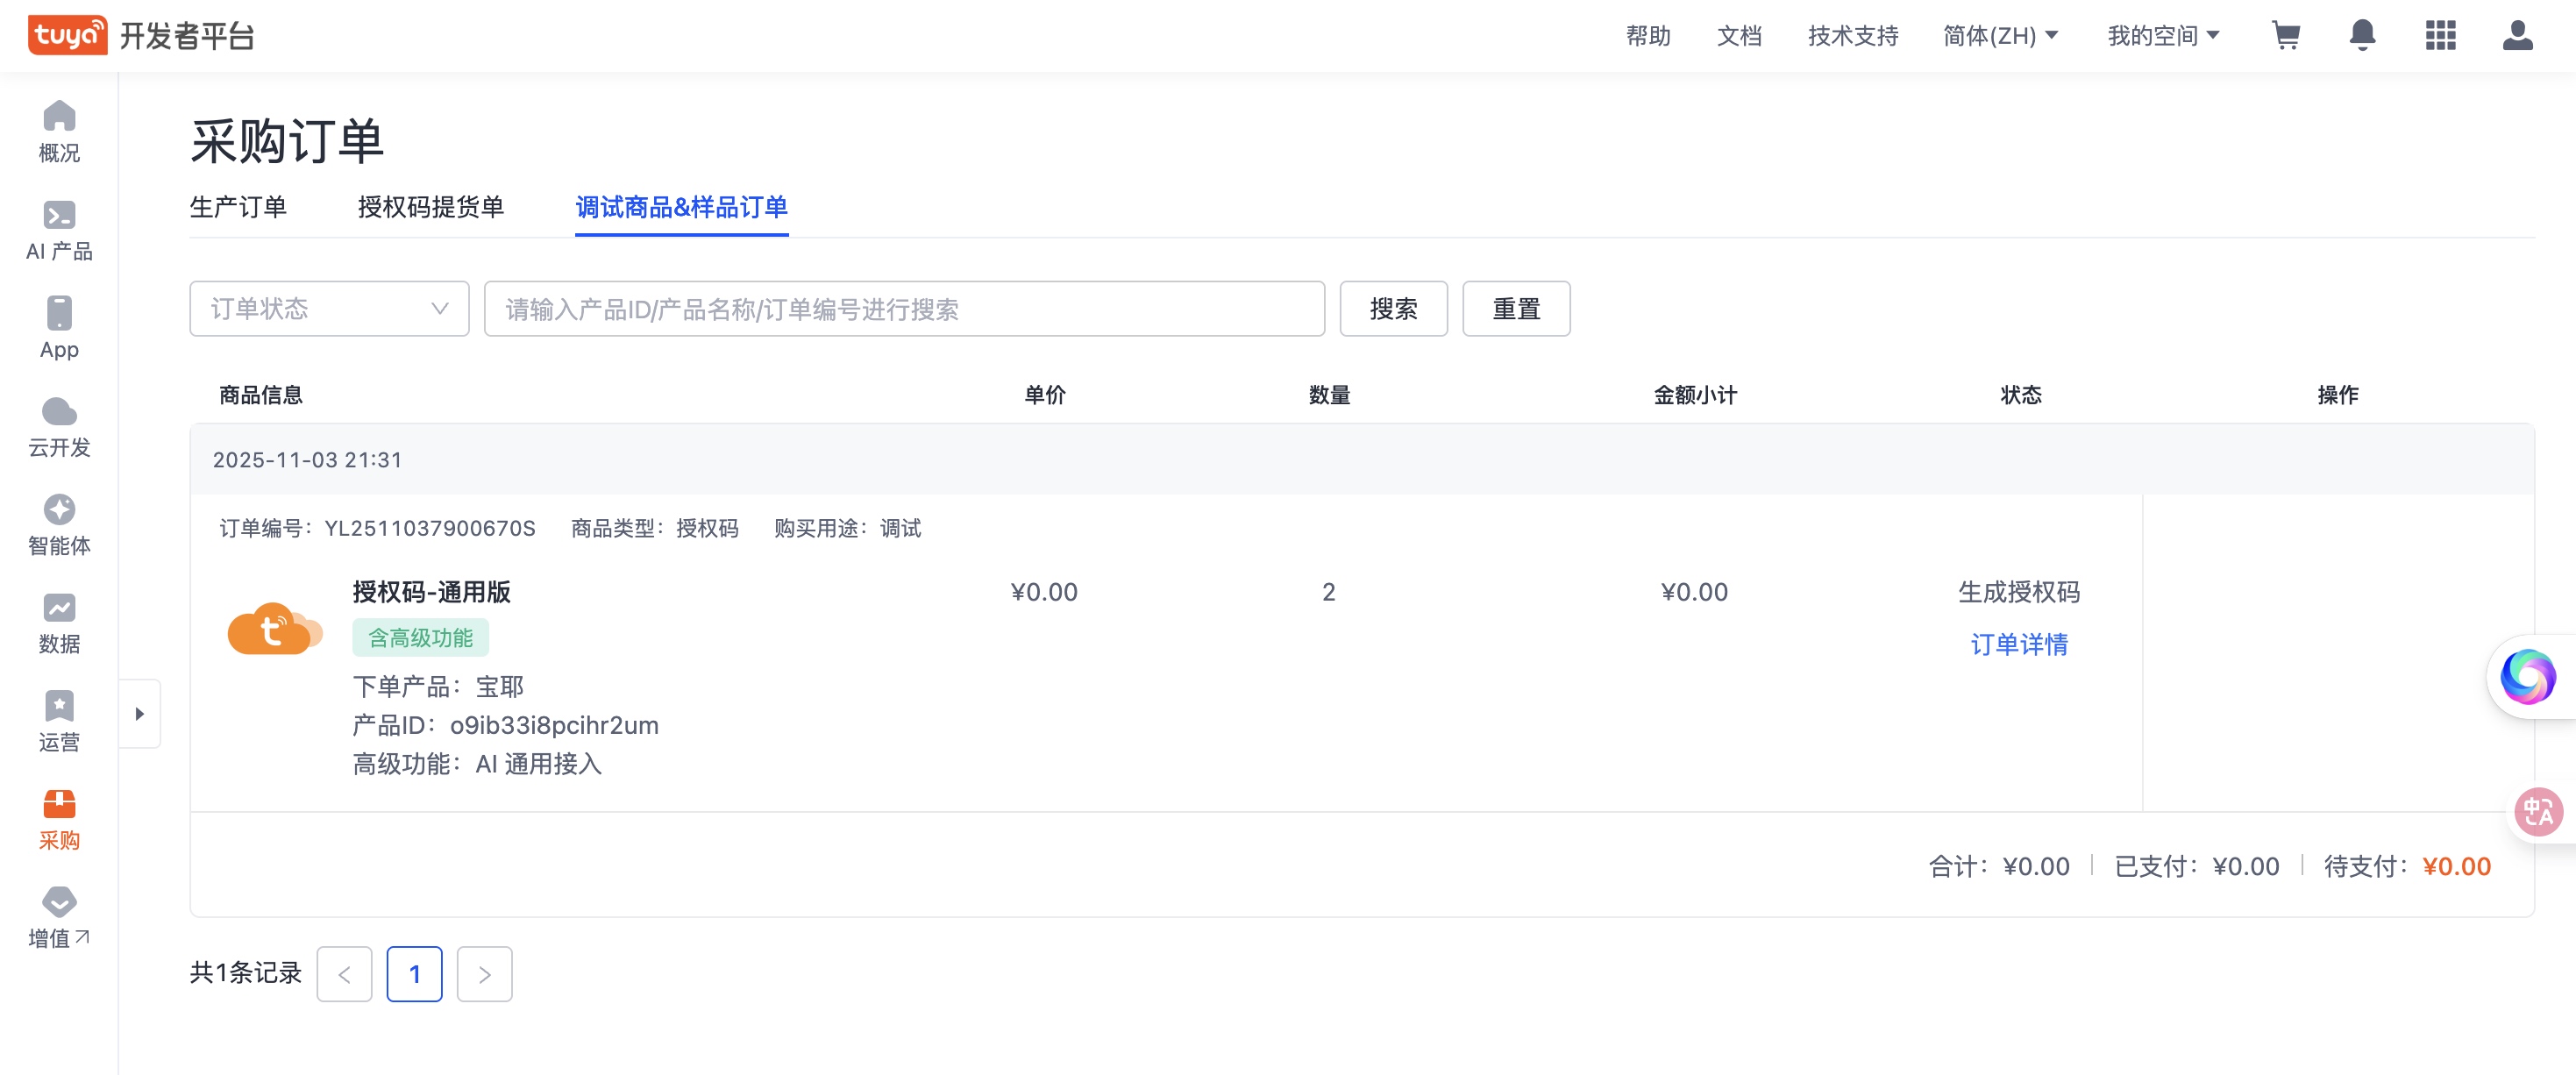The width and height of the screenshot is (2576, 1075).
Task: Focus the product ID search field
Action: pyautogui.click(x=904, y=309)
